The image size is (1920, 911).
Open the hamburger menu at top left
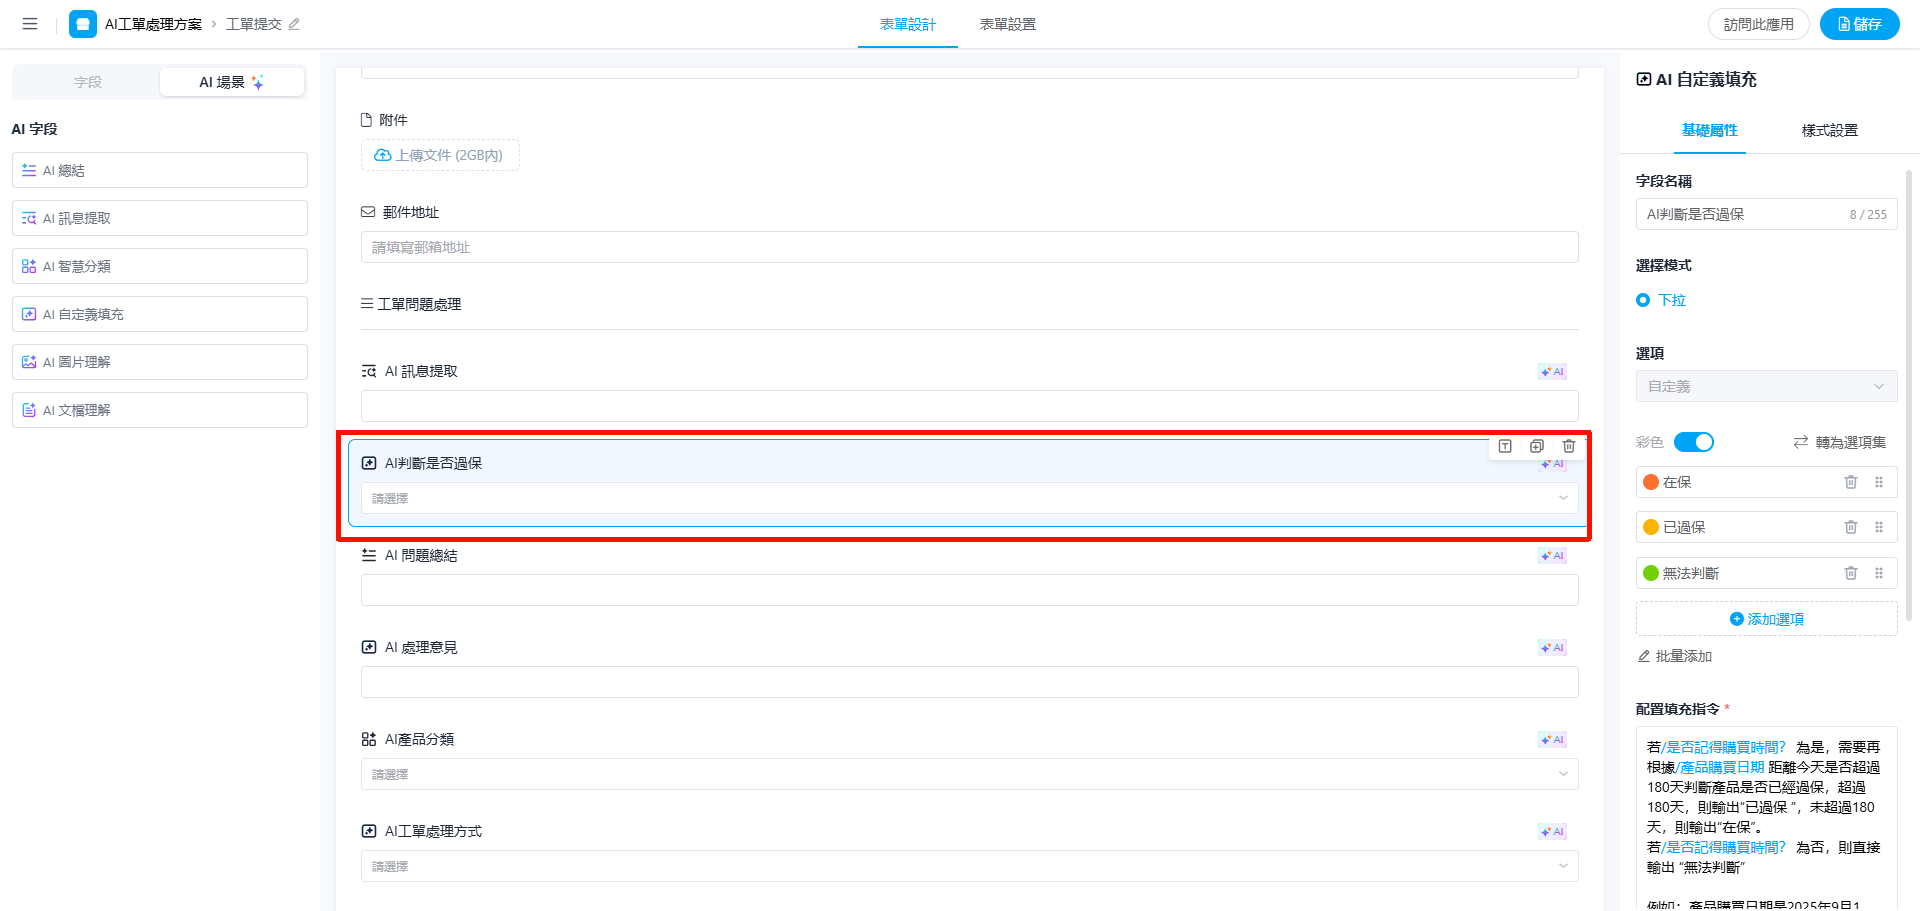point(30,24)
